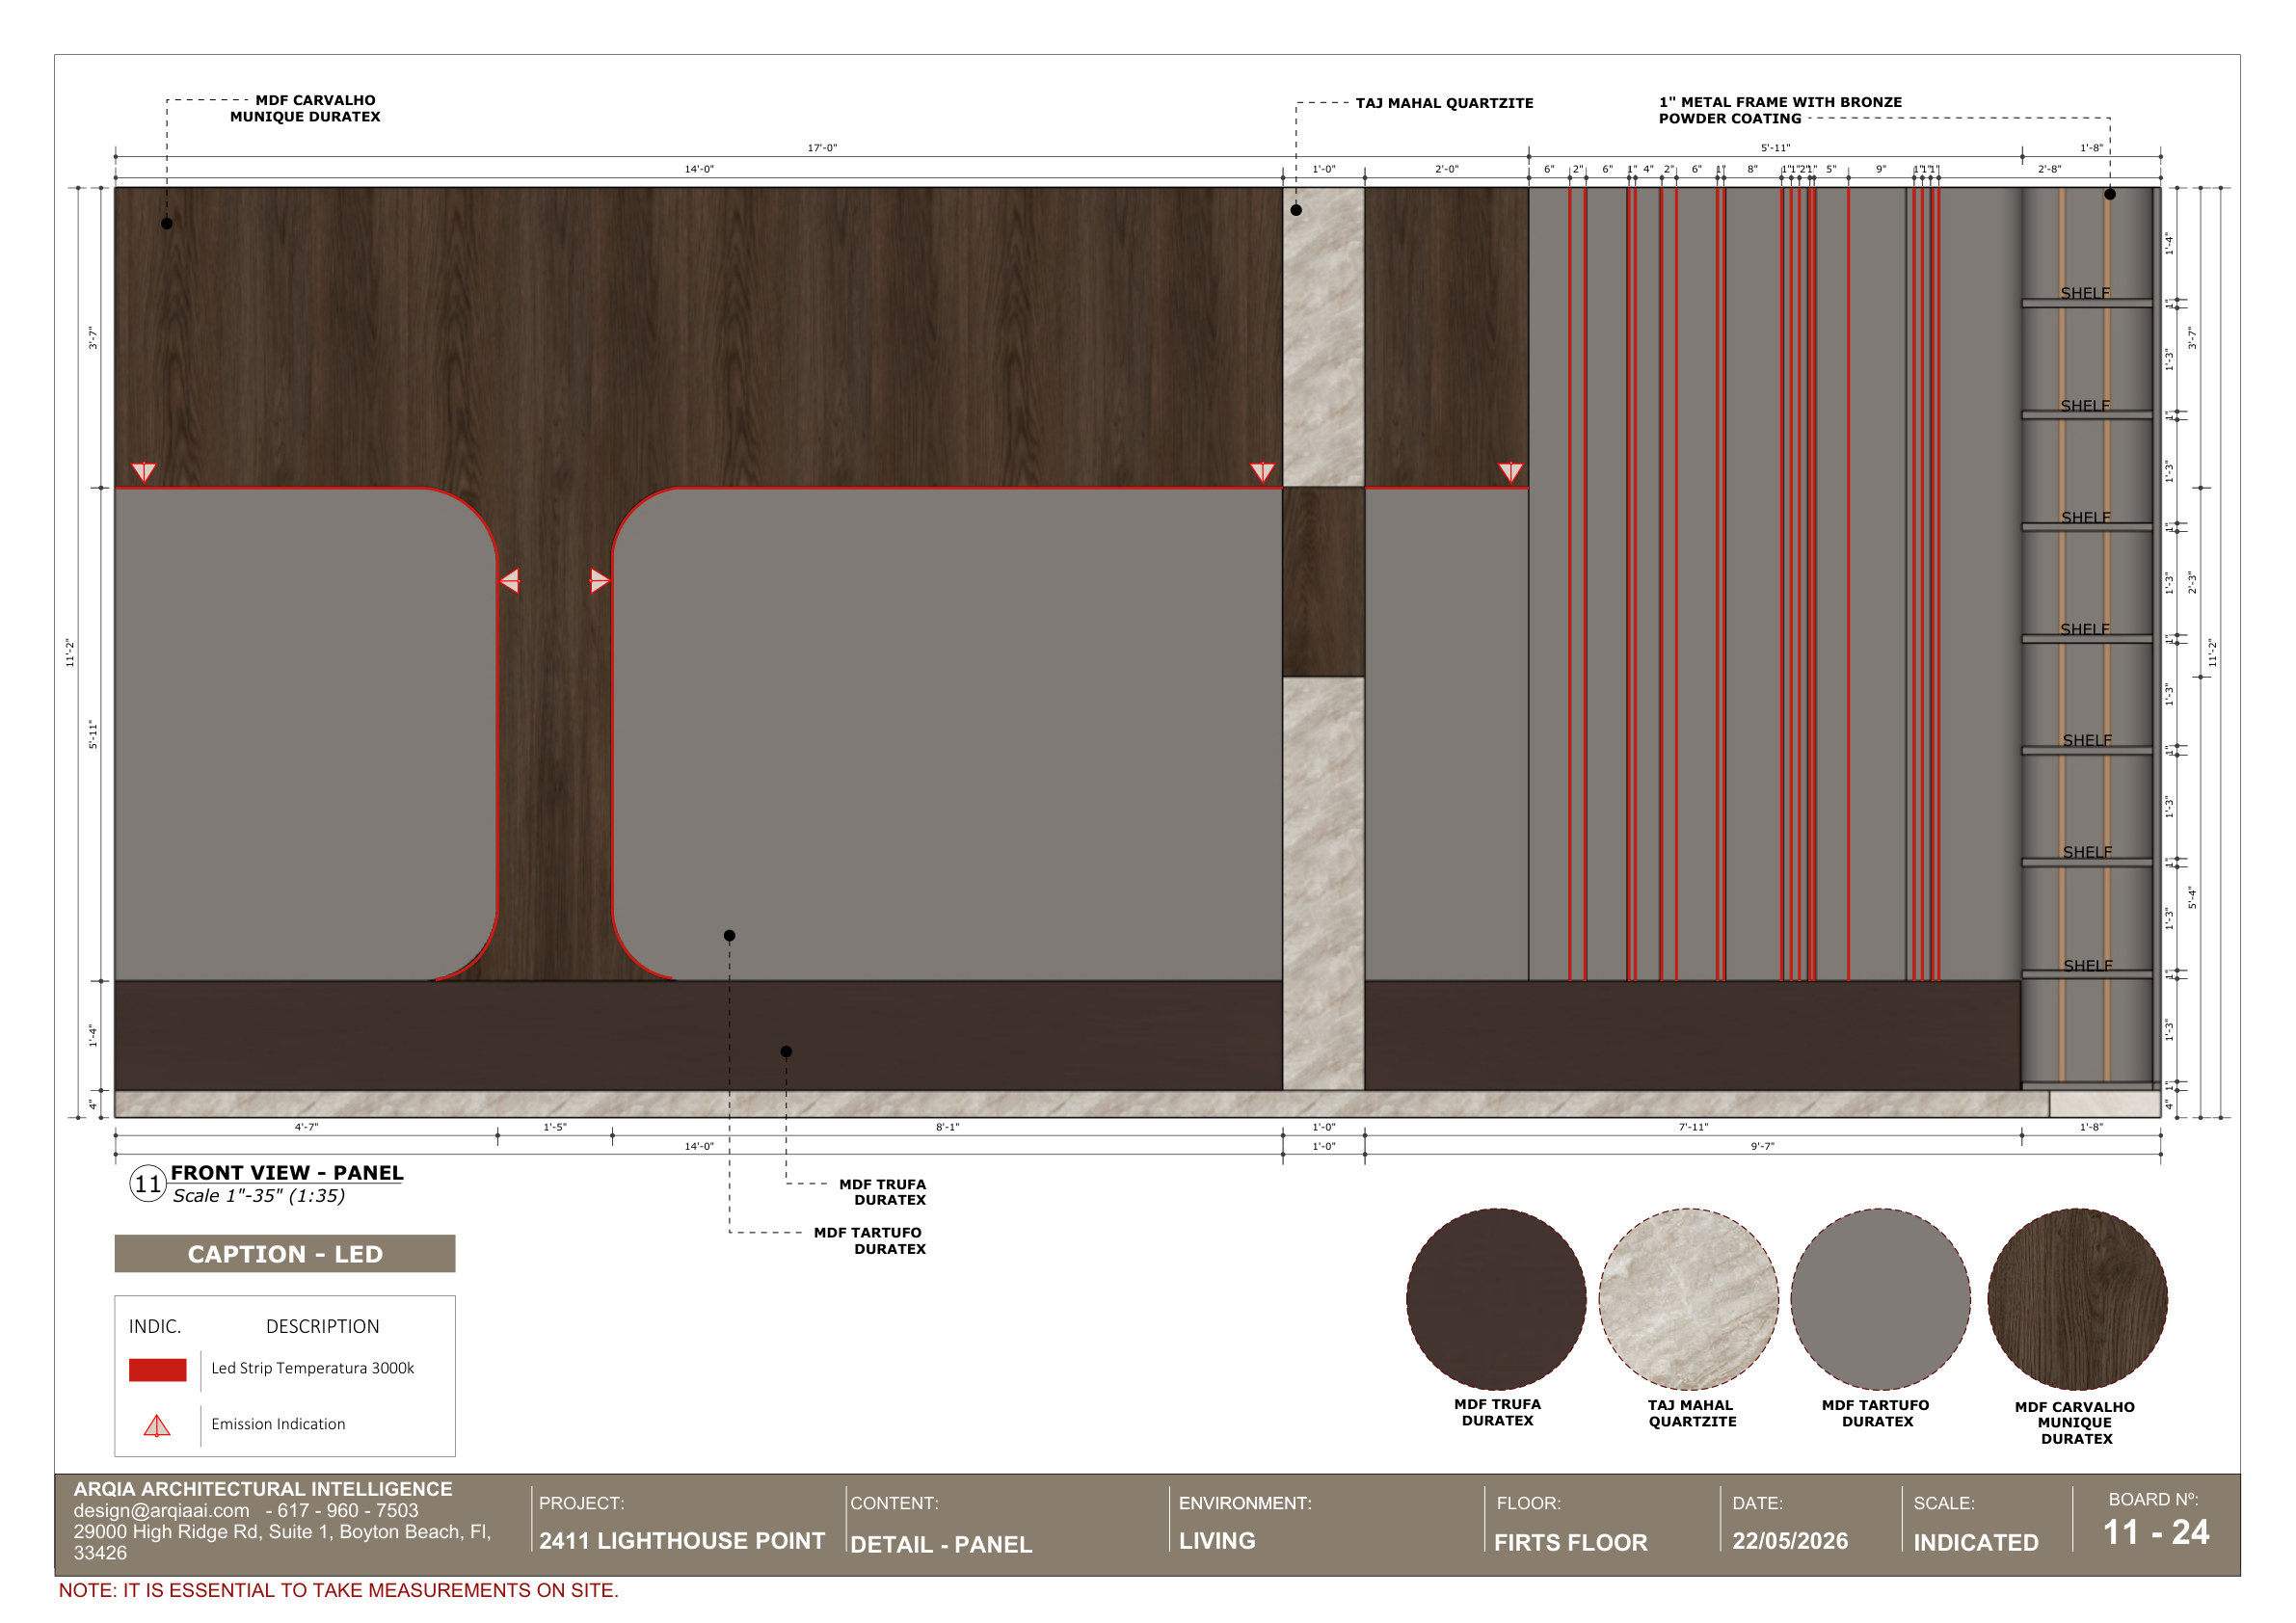Click the 1" METAL FRAME WITH BRONZE POWDER COATING label

coord(1780,110)
